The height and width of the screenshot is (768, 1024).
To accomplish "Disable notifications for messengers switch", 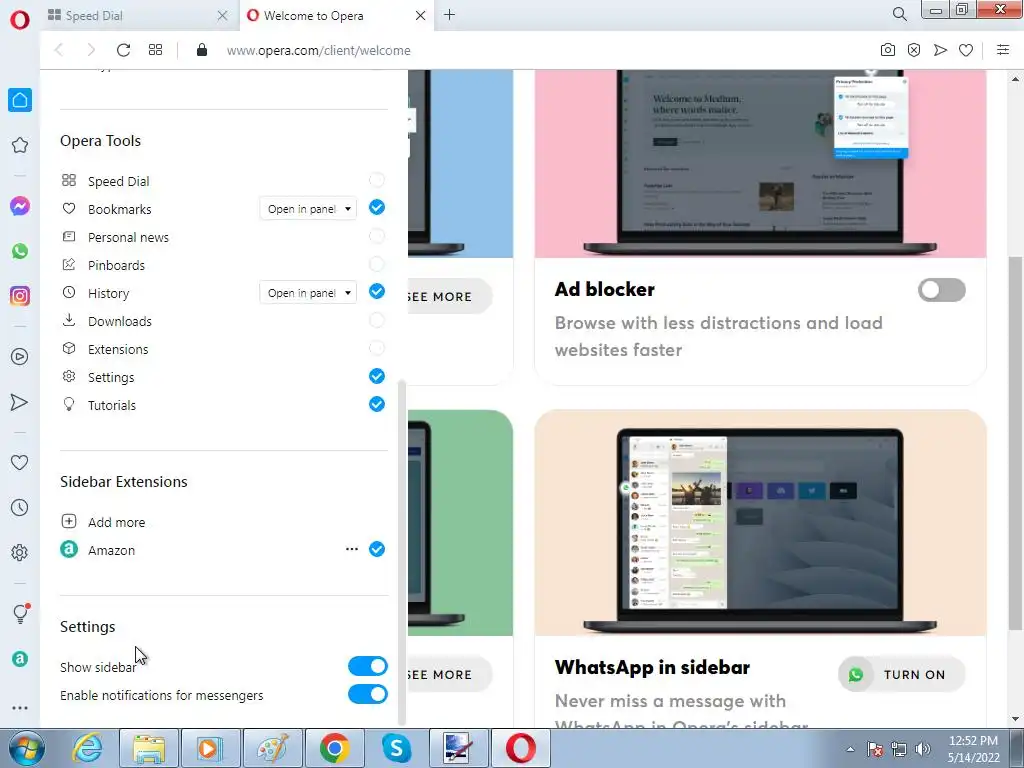I will point(368,694).
